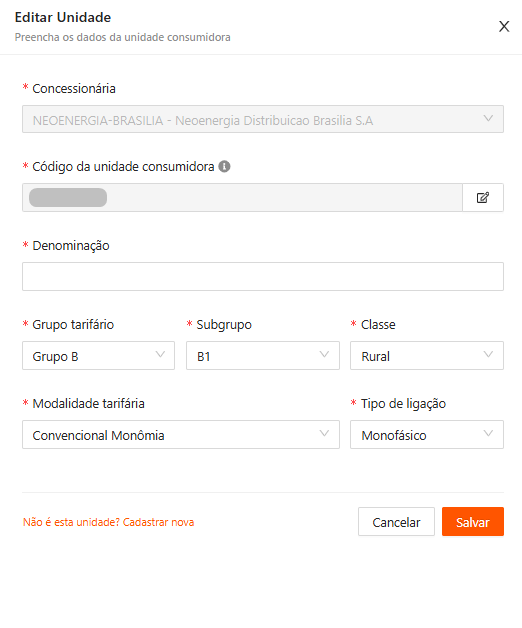Click the info icon beside Código da unidade consumidora

224,166
